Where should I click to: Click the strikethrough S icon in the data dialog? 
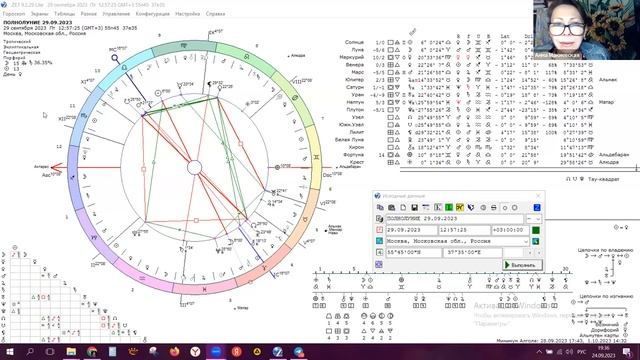(494, 208)
